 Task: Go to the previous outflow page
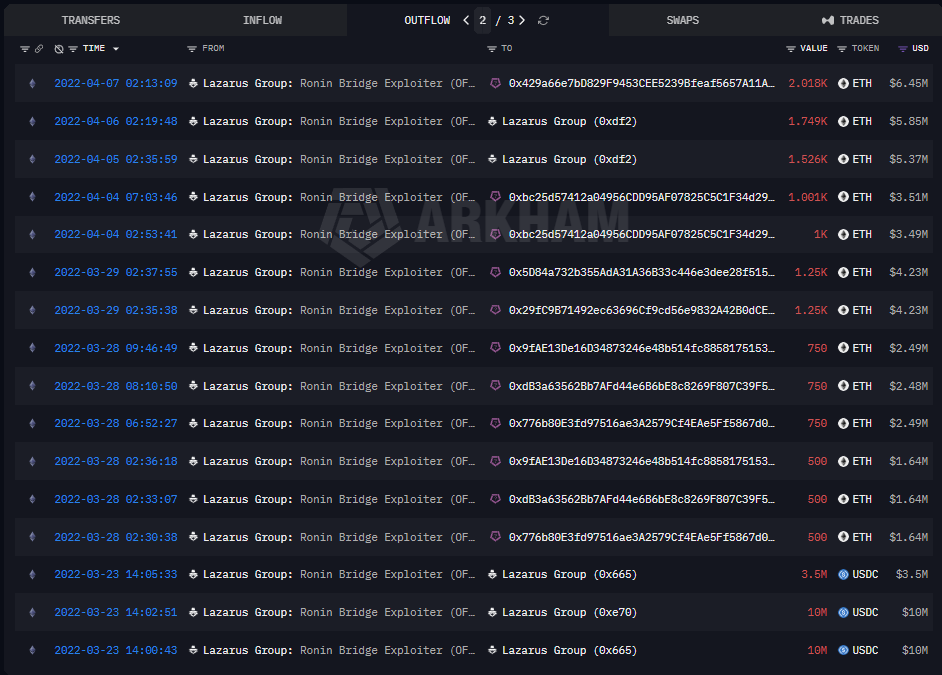466,20
